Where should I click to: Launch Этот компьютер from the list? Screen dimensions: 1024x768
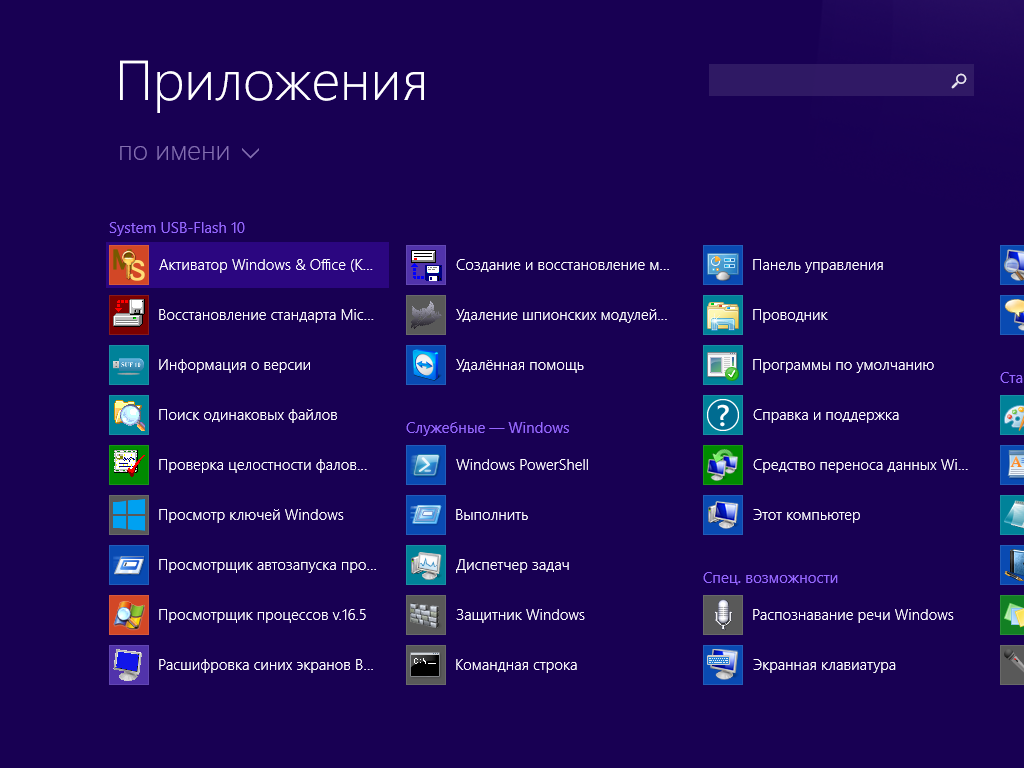click(806, 515)
